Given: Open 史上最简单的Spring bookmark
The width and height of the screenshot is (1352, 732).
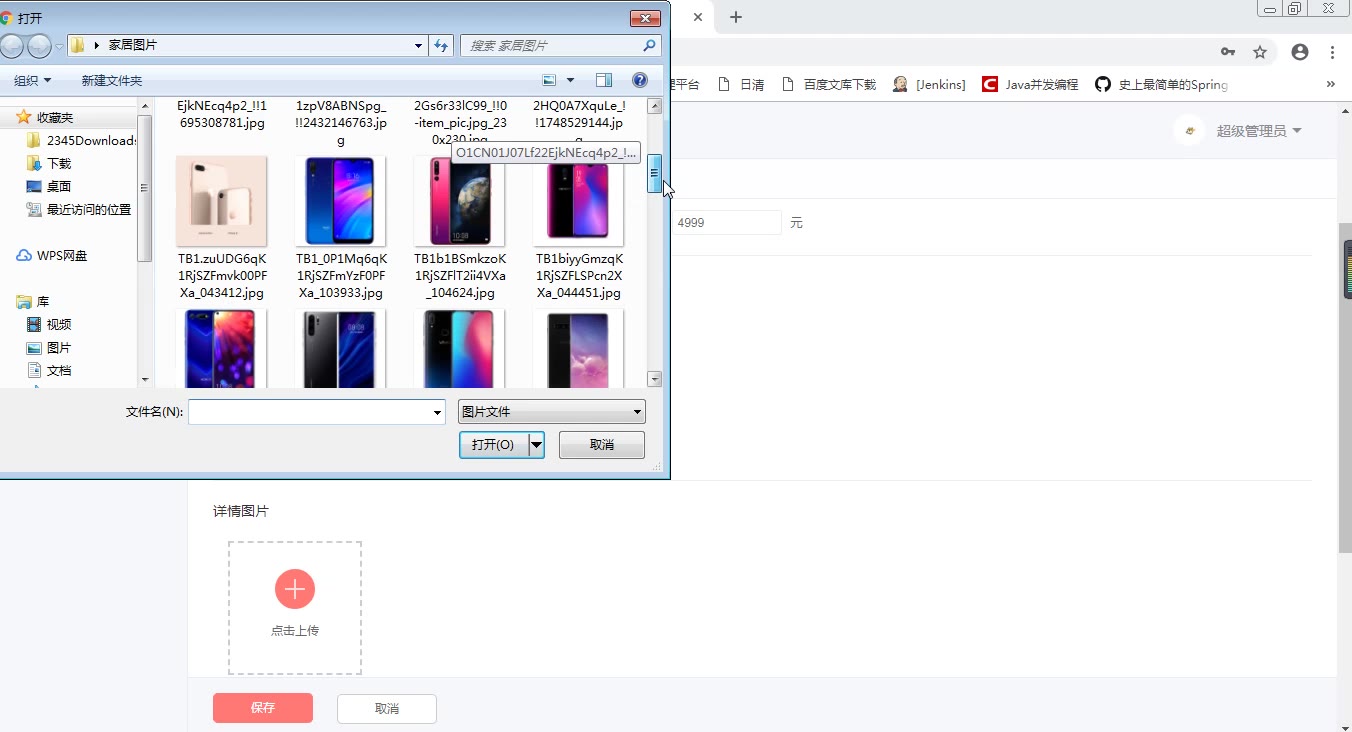Looking at the screenshot, I should pos(1162,85).
